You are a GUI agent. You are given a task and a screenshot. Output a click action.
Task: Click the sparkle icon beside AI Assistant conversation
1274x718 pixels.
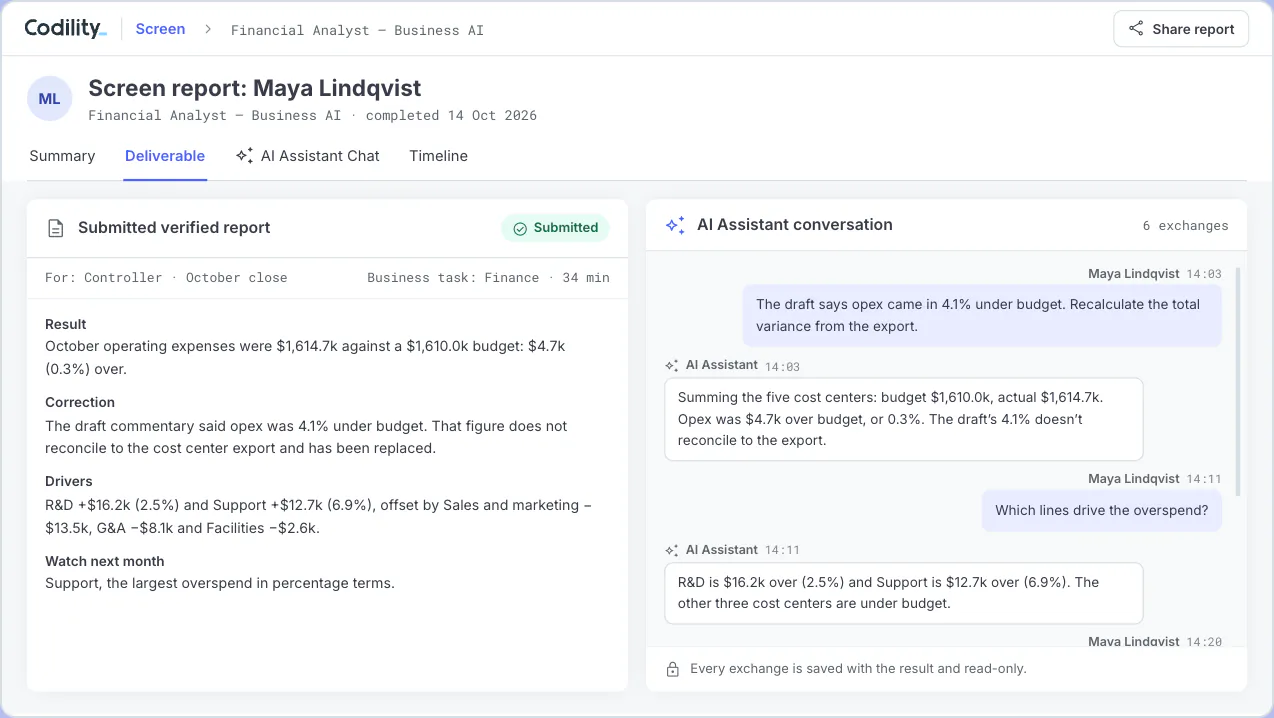(675, 225)
